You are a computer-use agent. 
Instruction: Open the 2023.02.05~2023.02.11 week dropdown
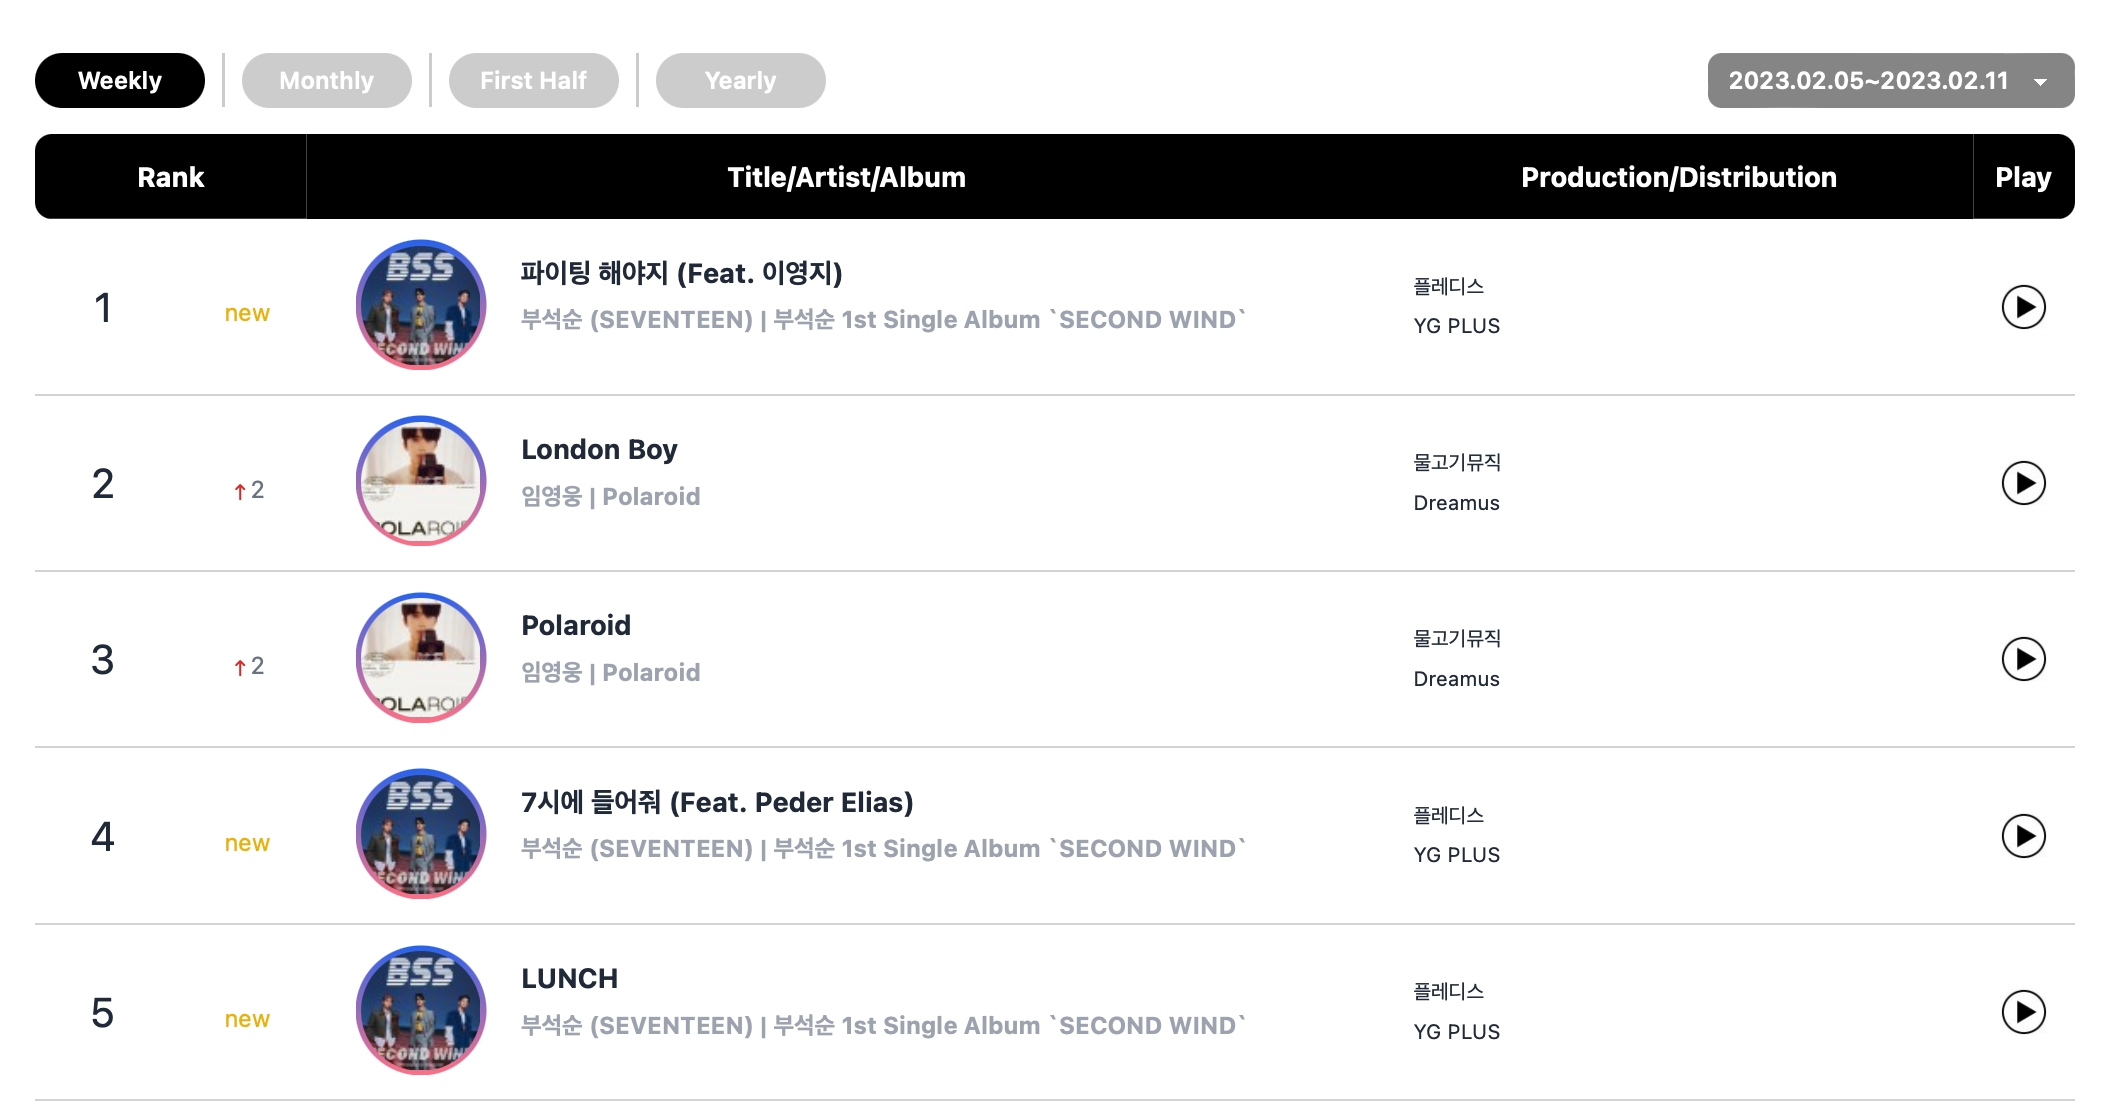coord(1890,80)
